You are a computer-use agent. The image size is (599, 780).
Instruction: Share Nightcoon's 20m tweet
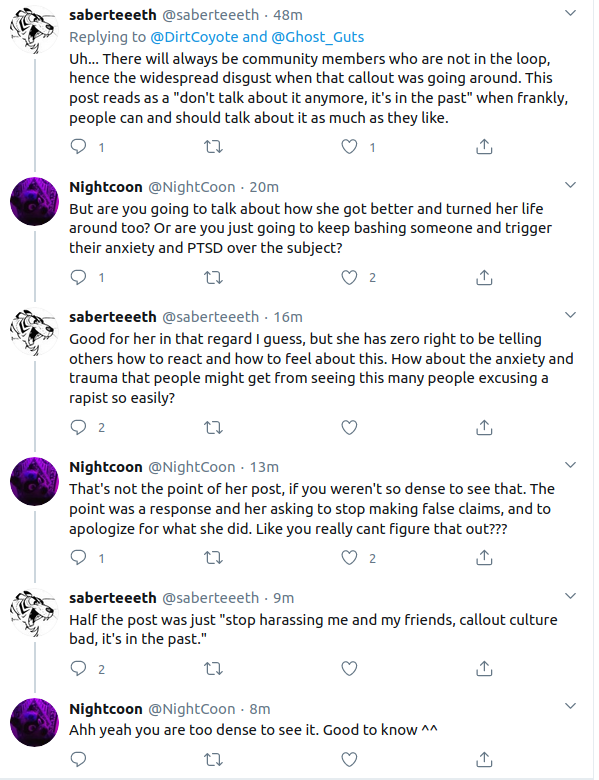tap(484, 277)
